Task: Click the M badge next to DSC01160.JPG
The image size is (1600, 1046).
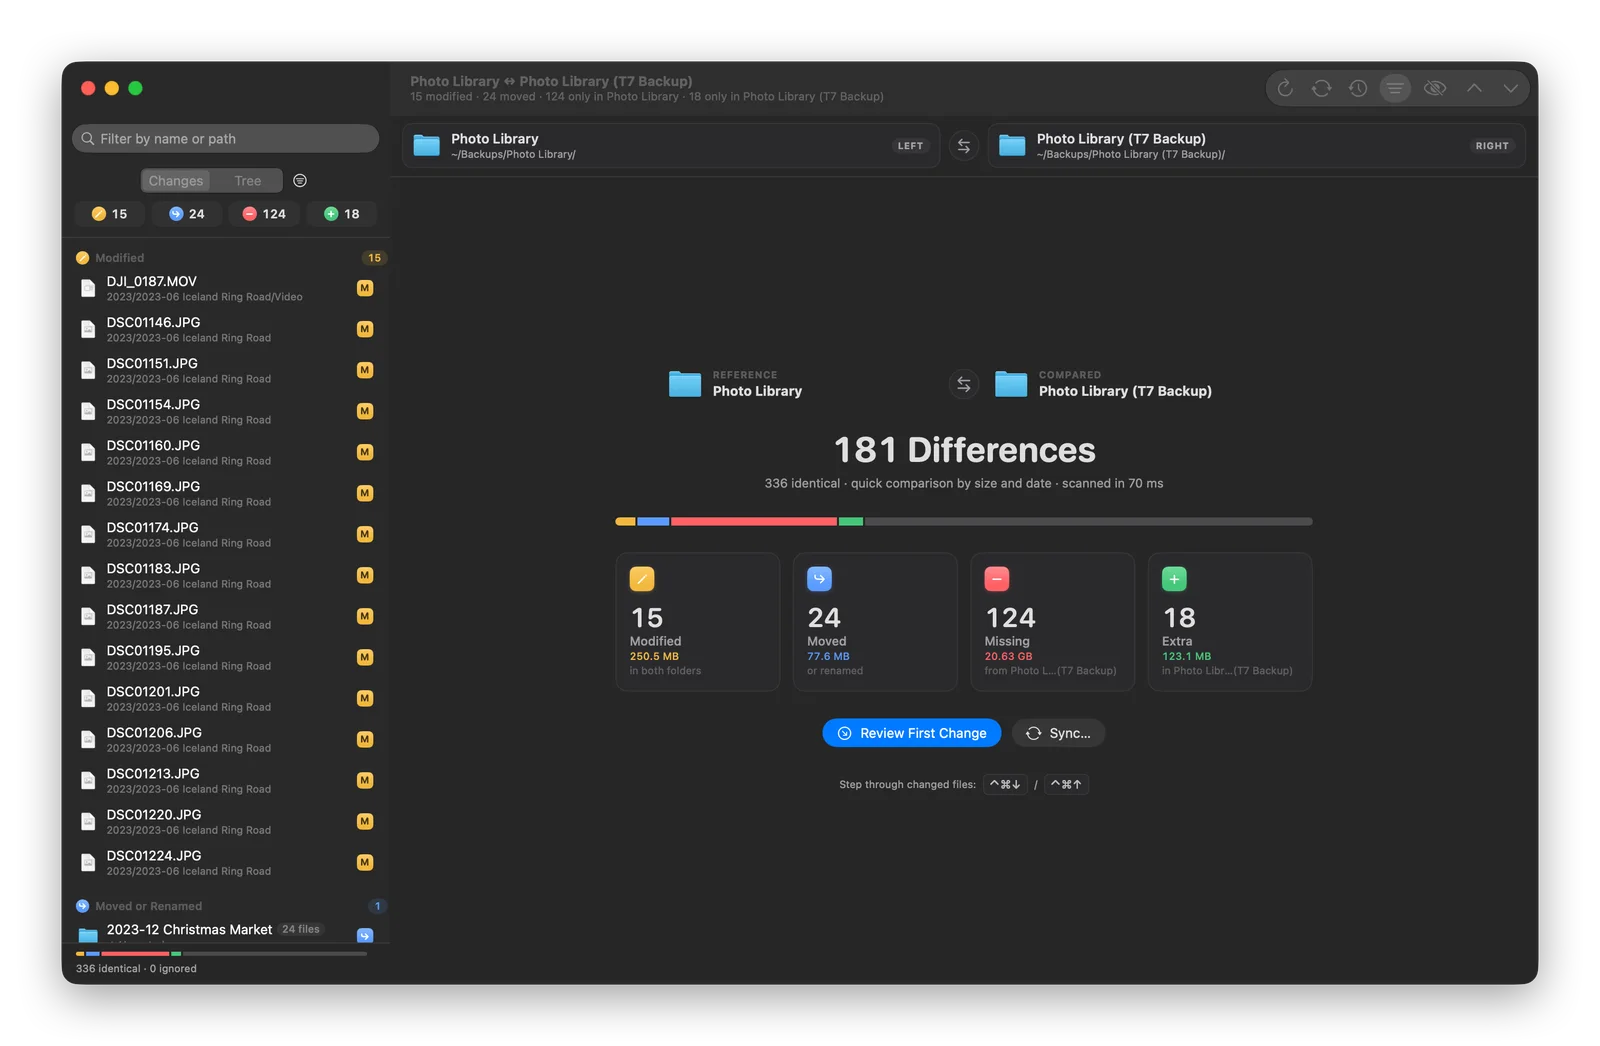Action: tap(365, 452)
